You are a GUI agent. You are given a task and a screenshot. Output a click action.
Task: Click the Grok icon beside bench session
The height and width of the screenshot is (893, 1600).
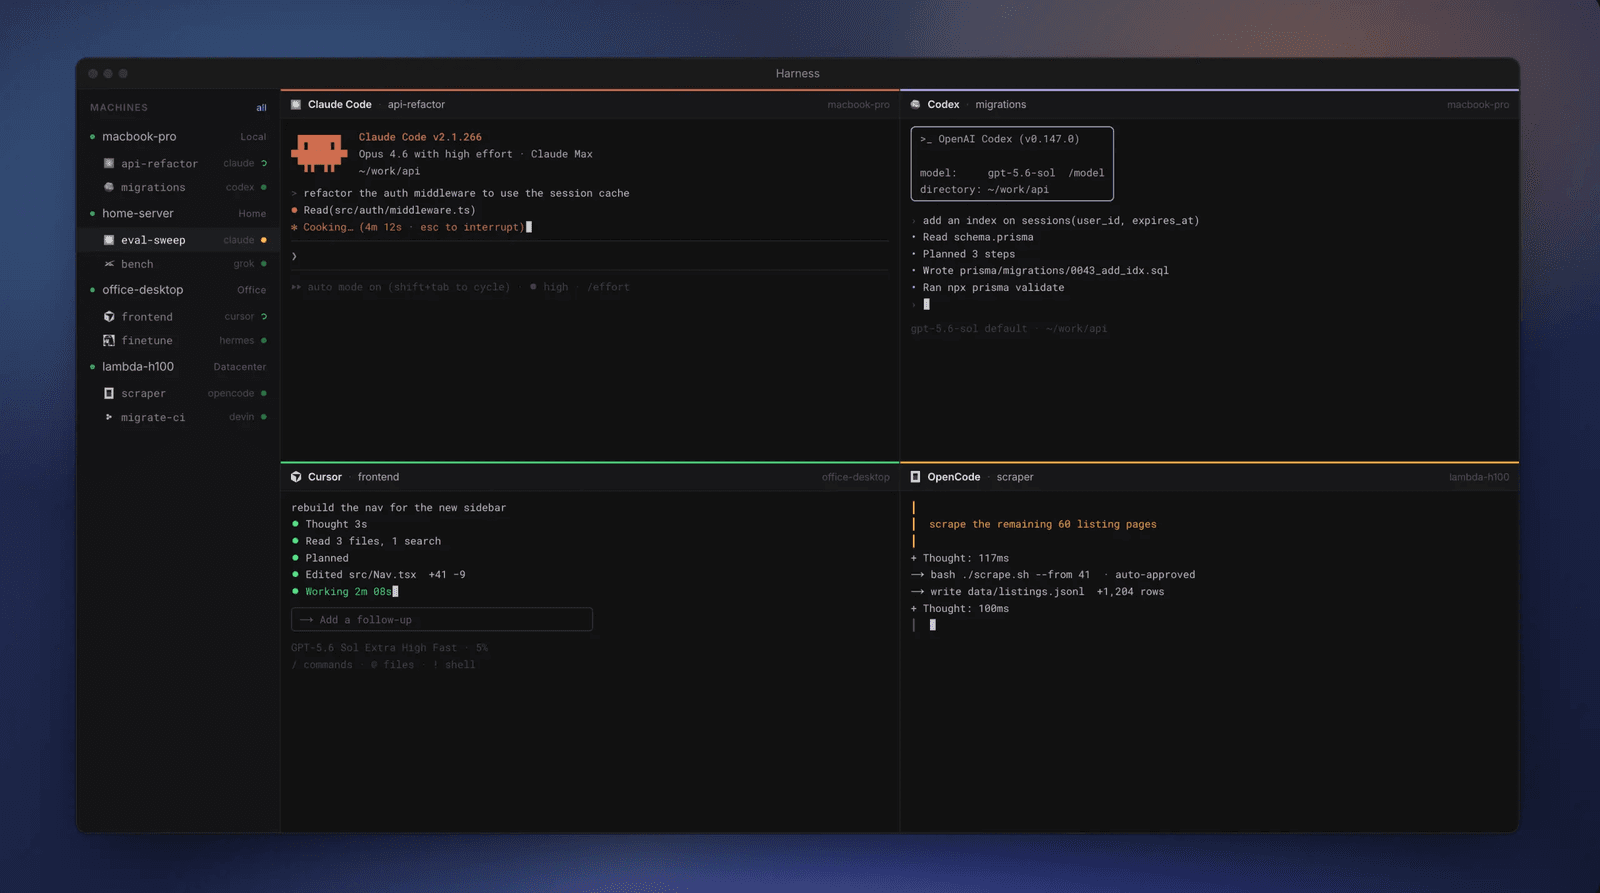point(109,264)
